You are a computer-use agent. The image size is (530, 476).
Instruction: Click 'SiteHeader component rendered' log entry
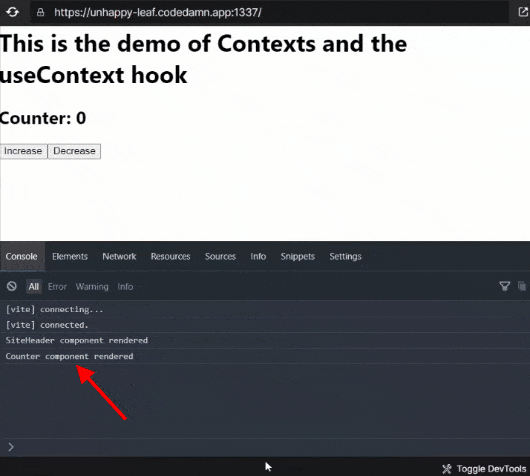[x=265, y=340]
